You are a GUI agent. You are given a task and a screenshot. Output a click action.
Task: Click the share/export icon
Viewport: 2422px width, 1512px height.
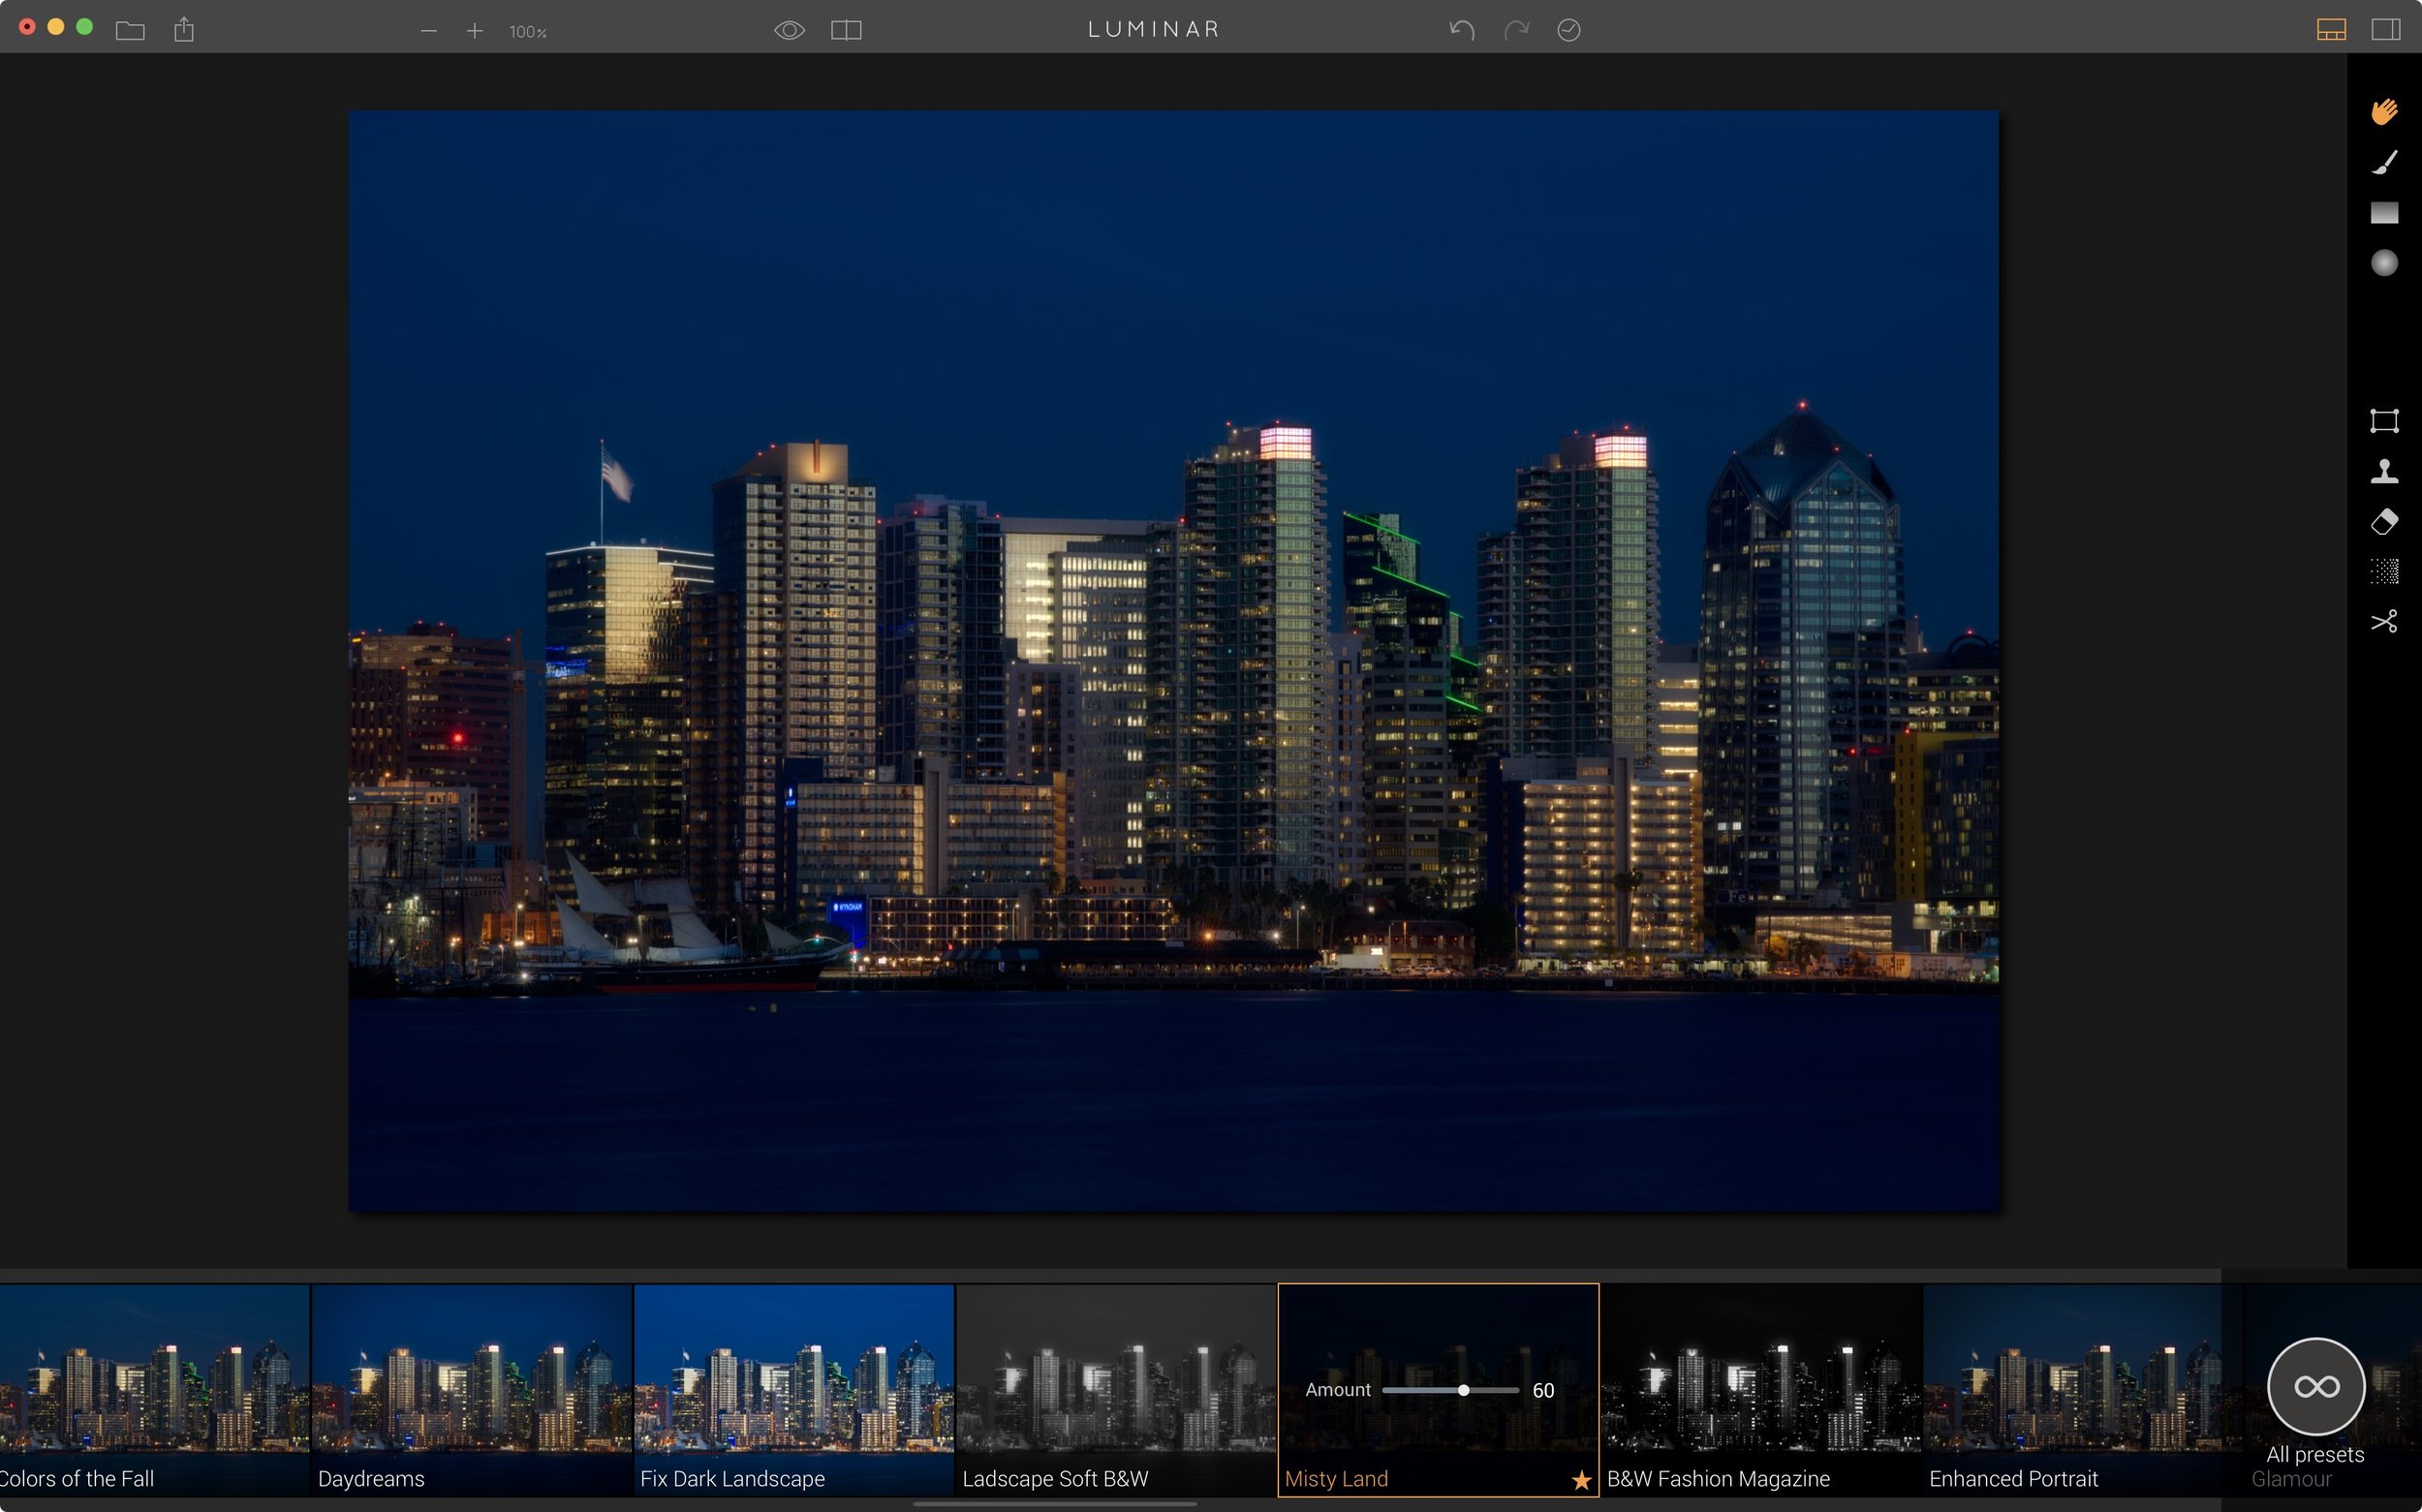[184, 29]
